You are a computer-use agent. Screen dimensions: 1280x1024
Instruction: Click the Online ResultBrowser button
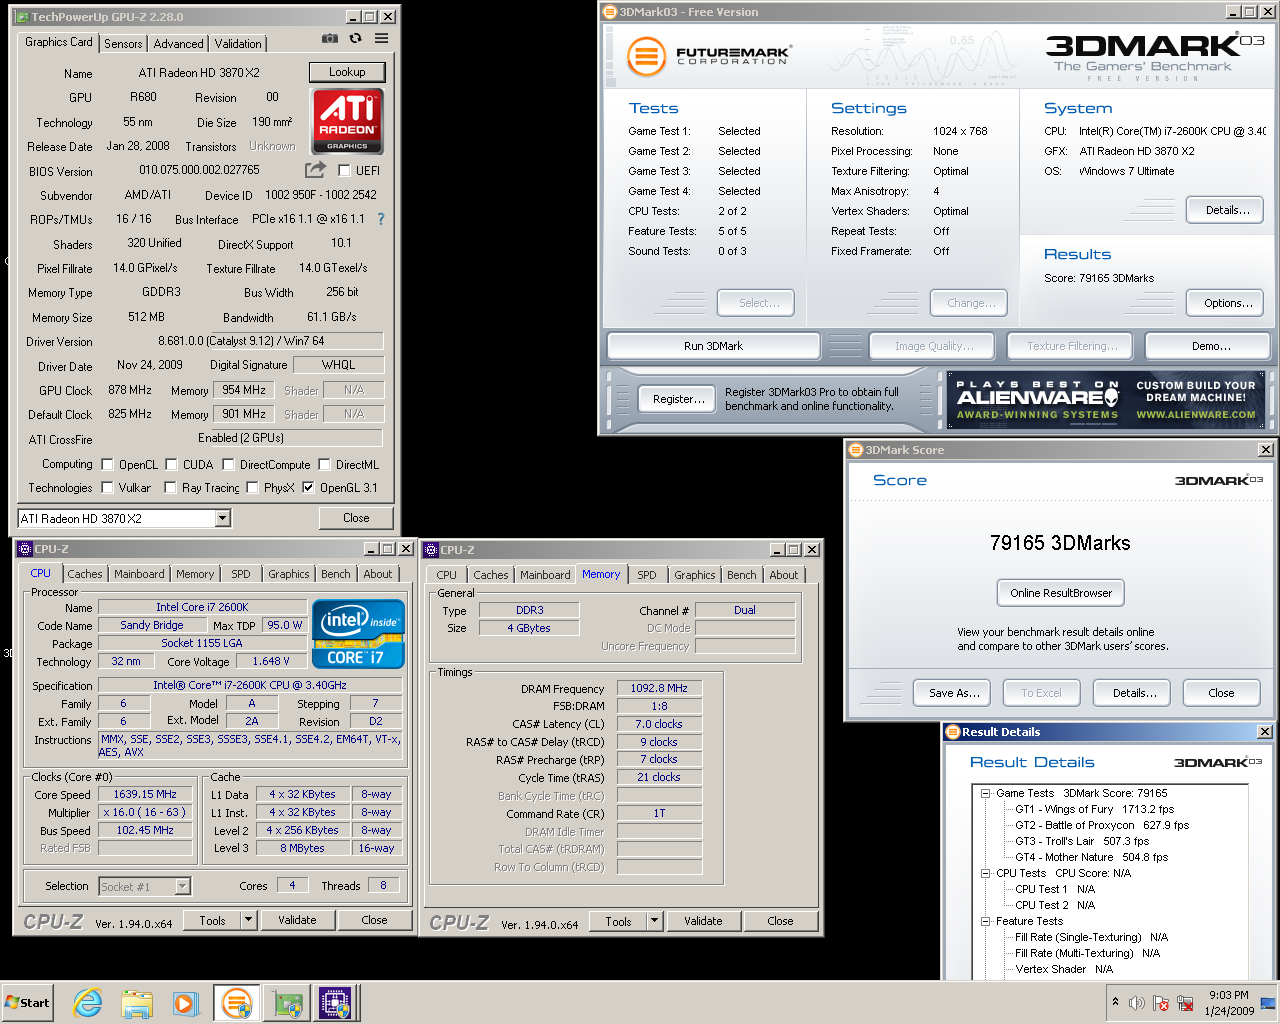click(x=1061, y=593)
